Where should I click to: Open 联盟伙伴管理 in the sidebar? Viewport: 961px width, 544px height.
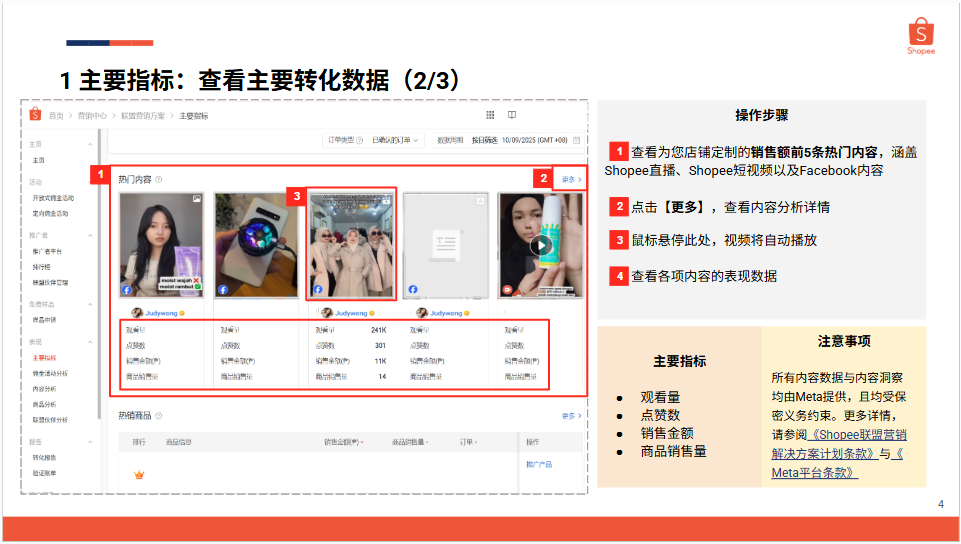click(50, 282)
